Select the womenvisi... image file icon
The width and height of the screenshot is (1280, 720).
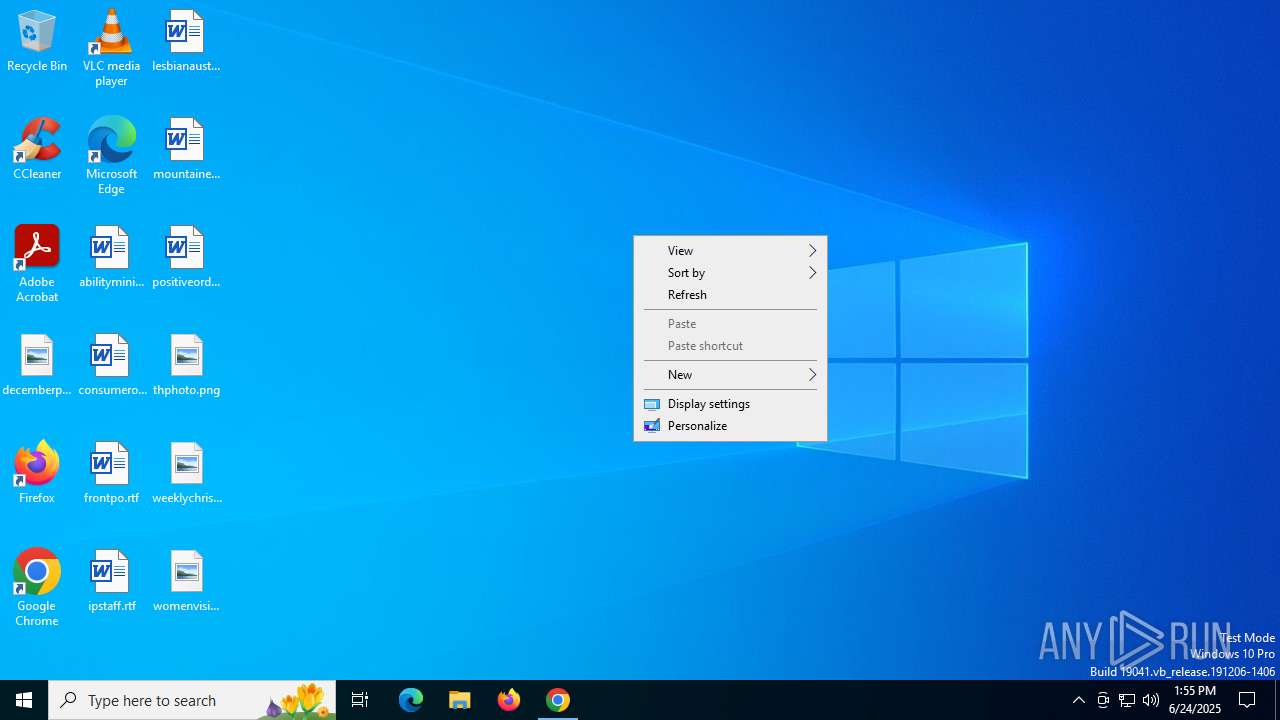[186, 581]
